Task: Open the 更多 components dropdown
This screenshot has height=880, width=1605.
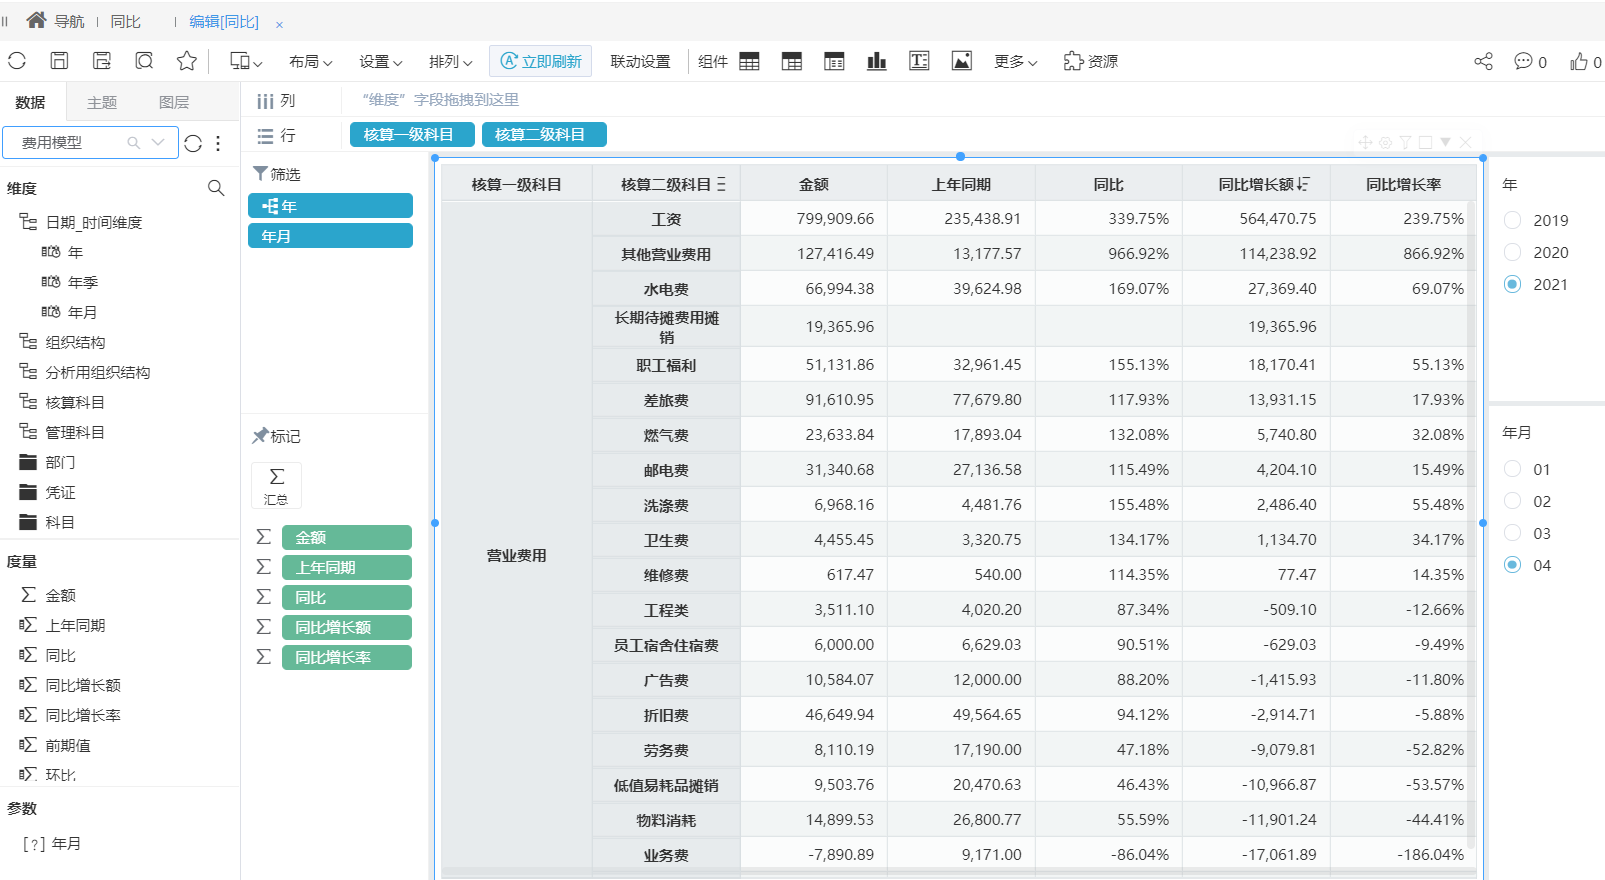Action: (1016, 61)
